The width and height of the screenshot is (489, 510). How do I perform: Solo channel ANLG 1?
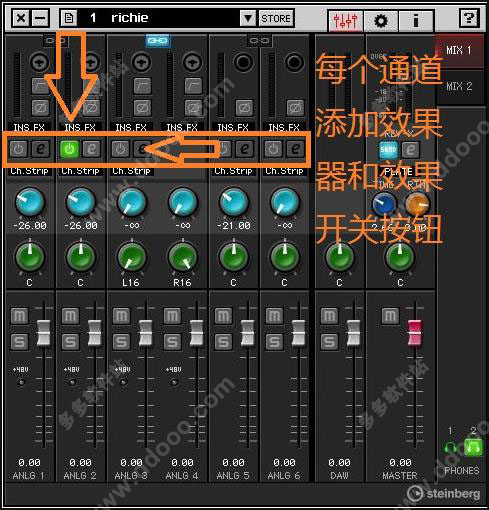point(19,342)
